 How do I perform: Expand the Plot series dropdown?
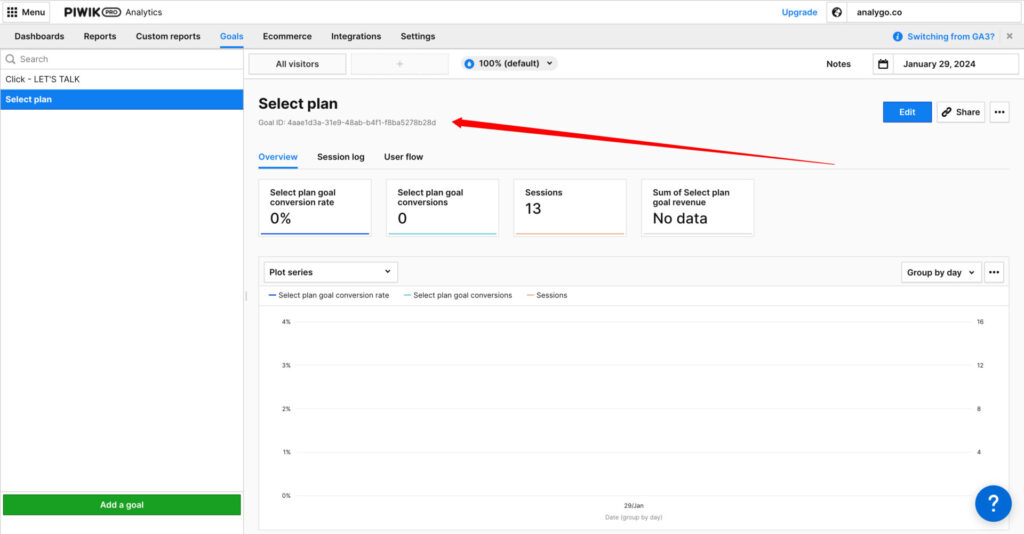tap(330, 272)
